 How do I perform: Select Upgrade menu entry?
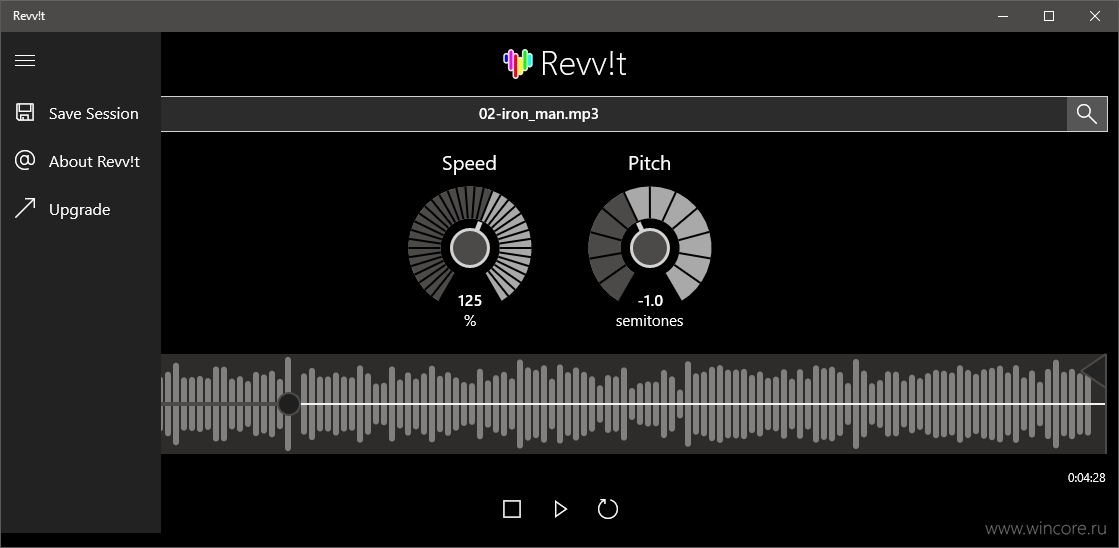[80, 209]
